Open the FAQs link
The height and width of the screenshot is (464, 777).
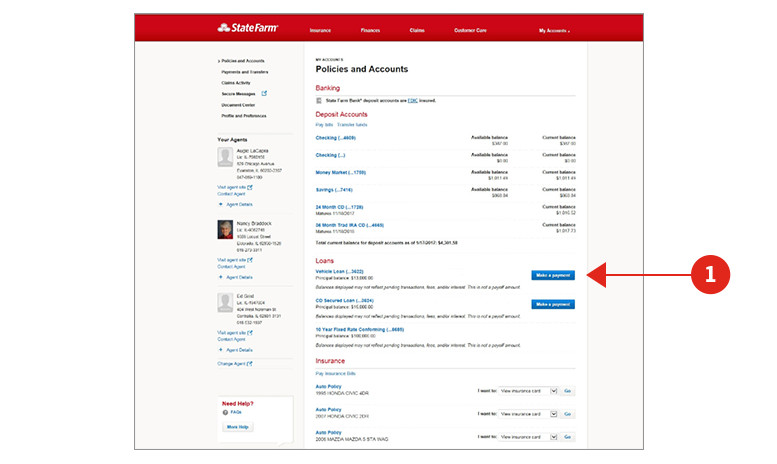(x=236, y=412)
